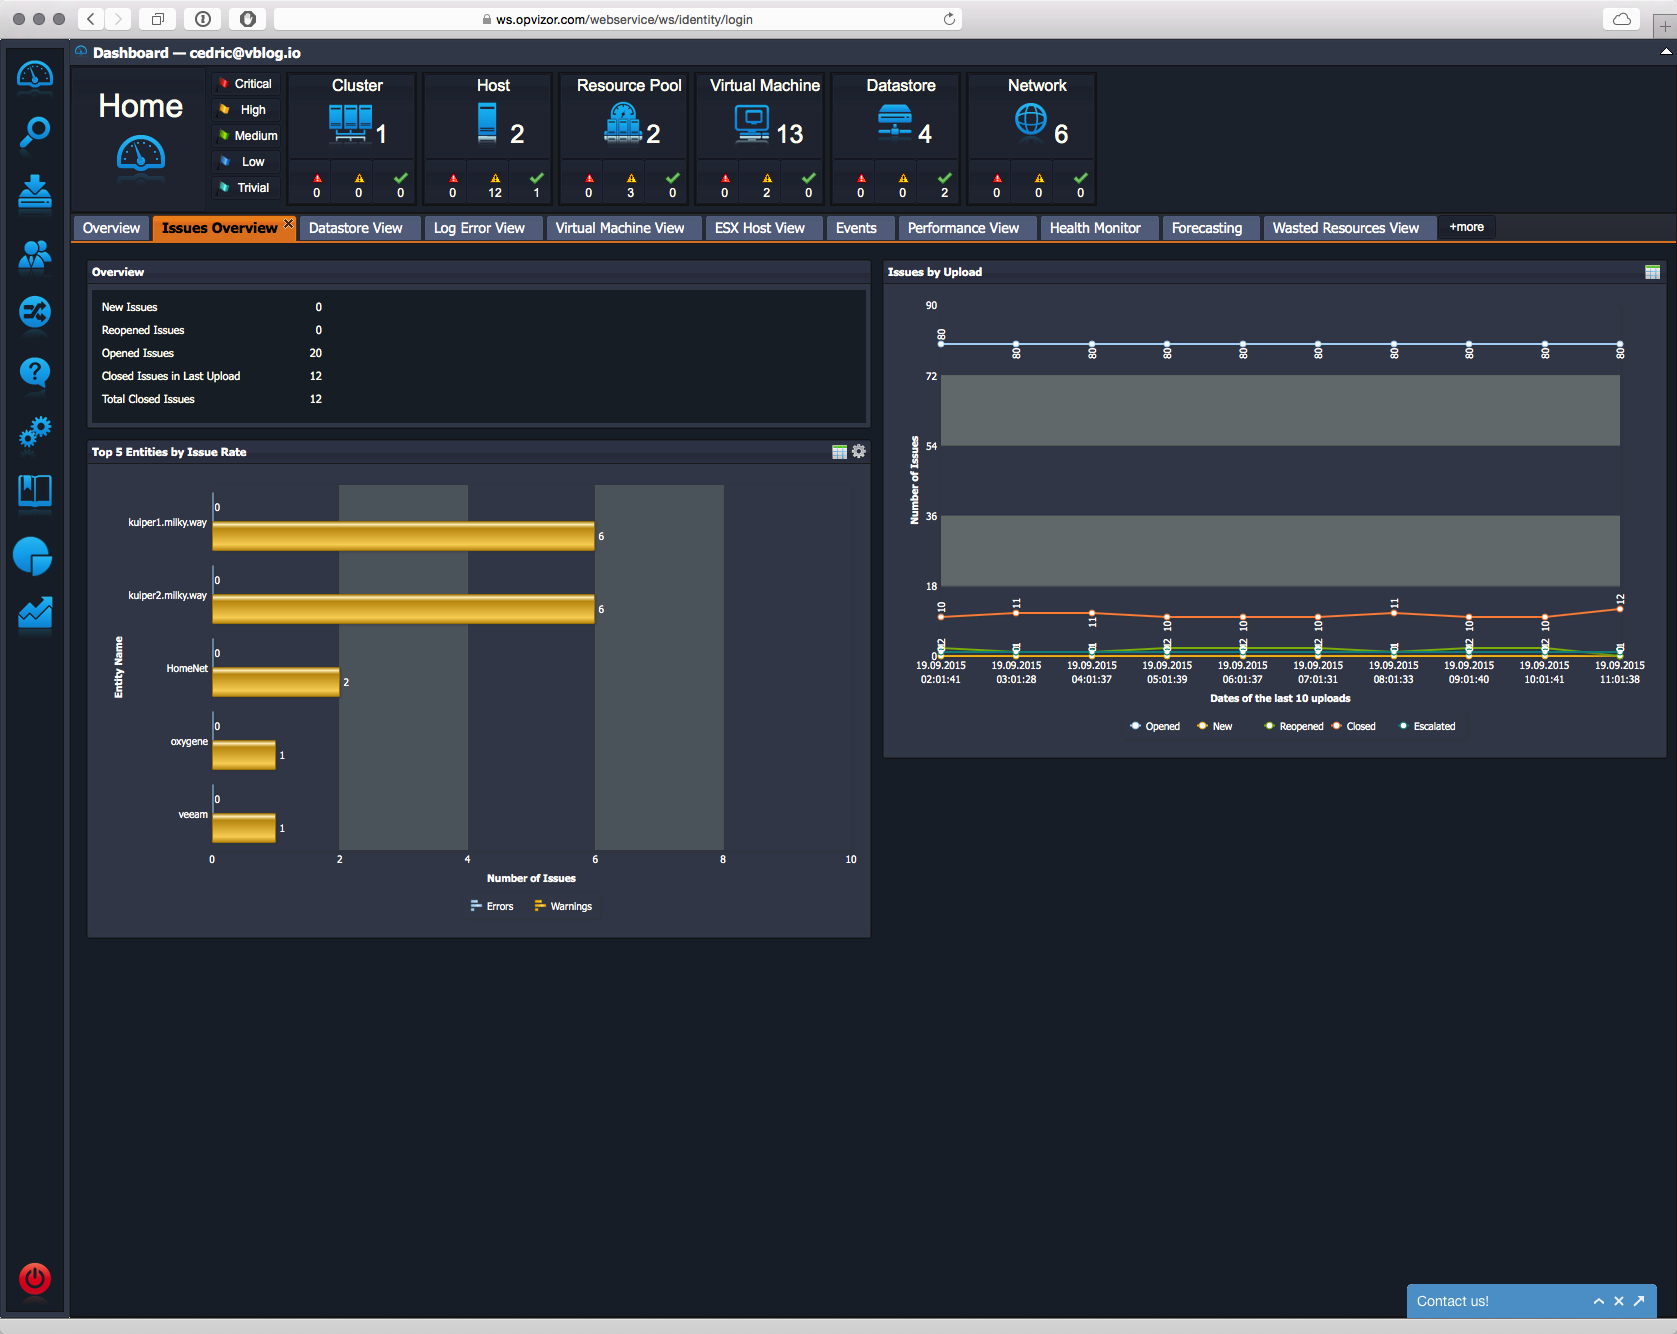Switch to the Datastore View tab
Image resolution: width=1677 pixels, height=1334 pixels.
click(x=355, y=229)
